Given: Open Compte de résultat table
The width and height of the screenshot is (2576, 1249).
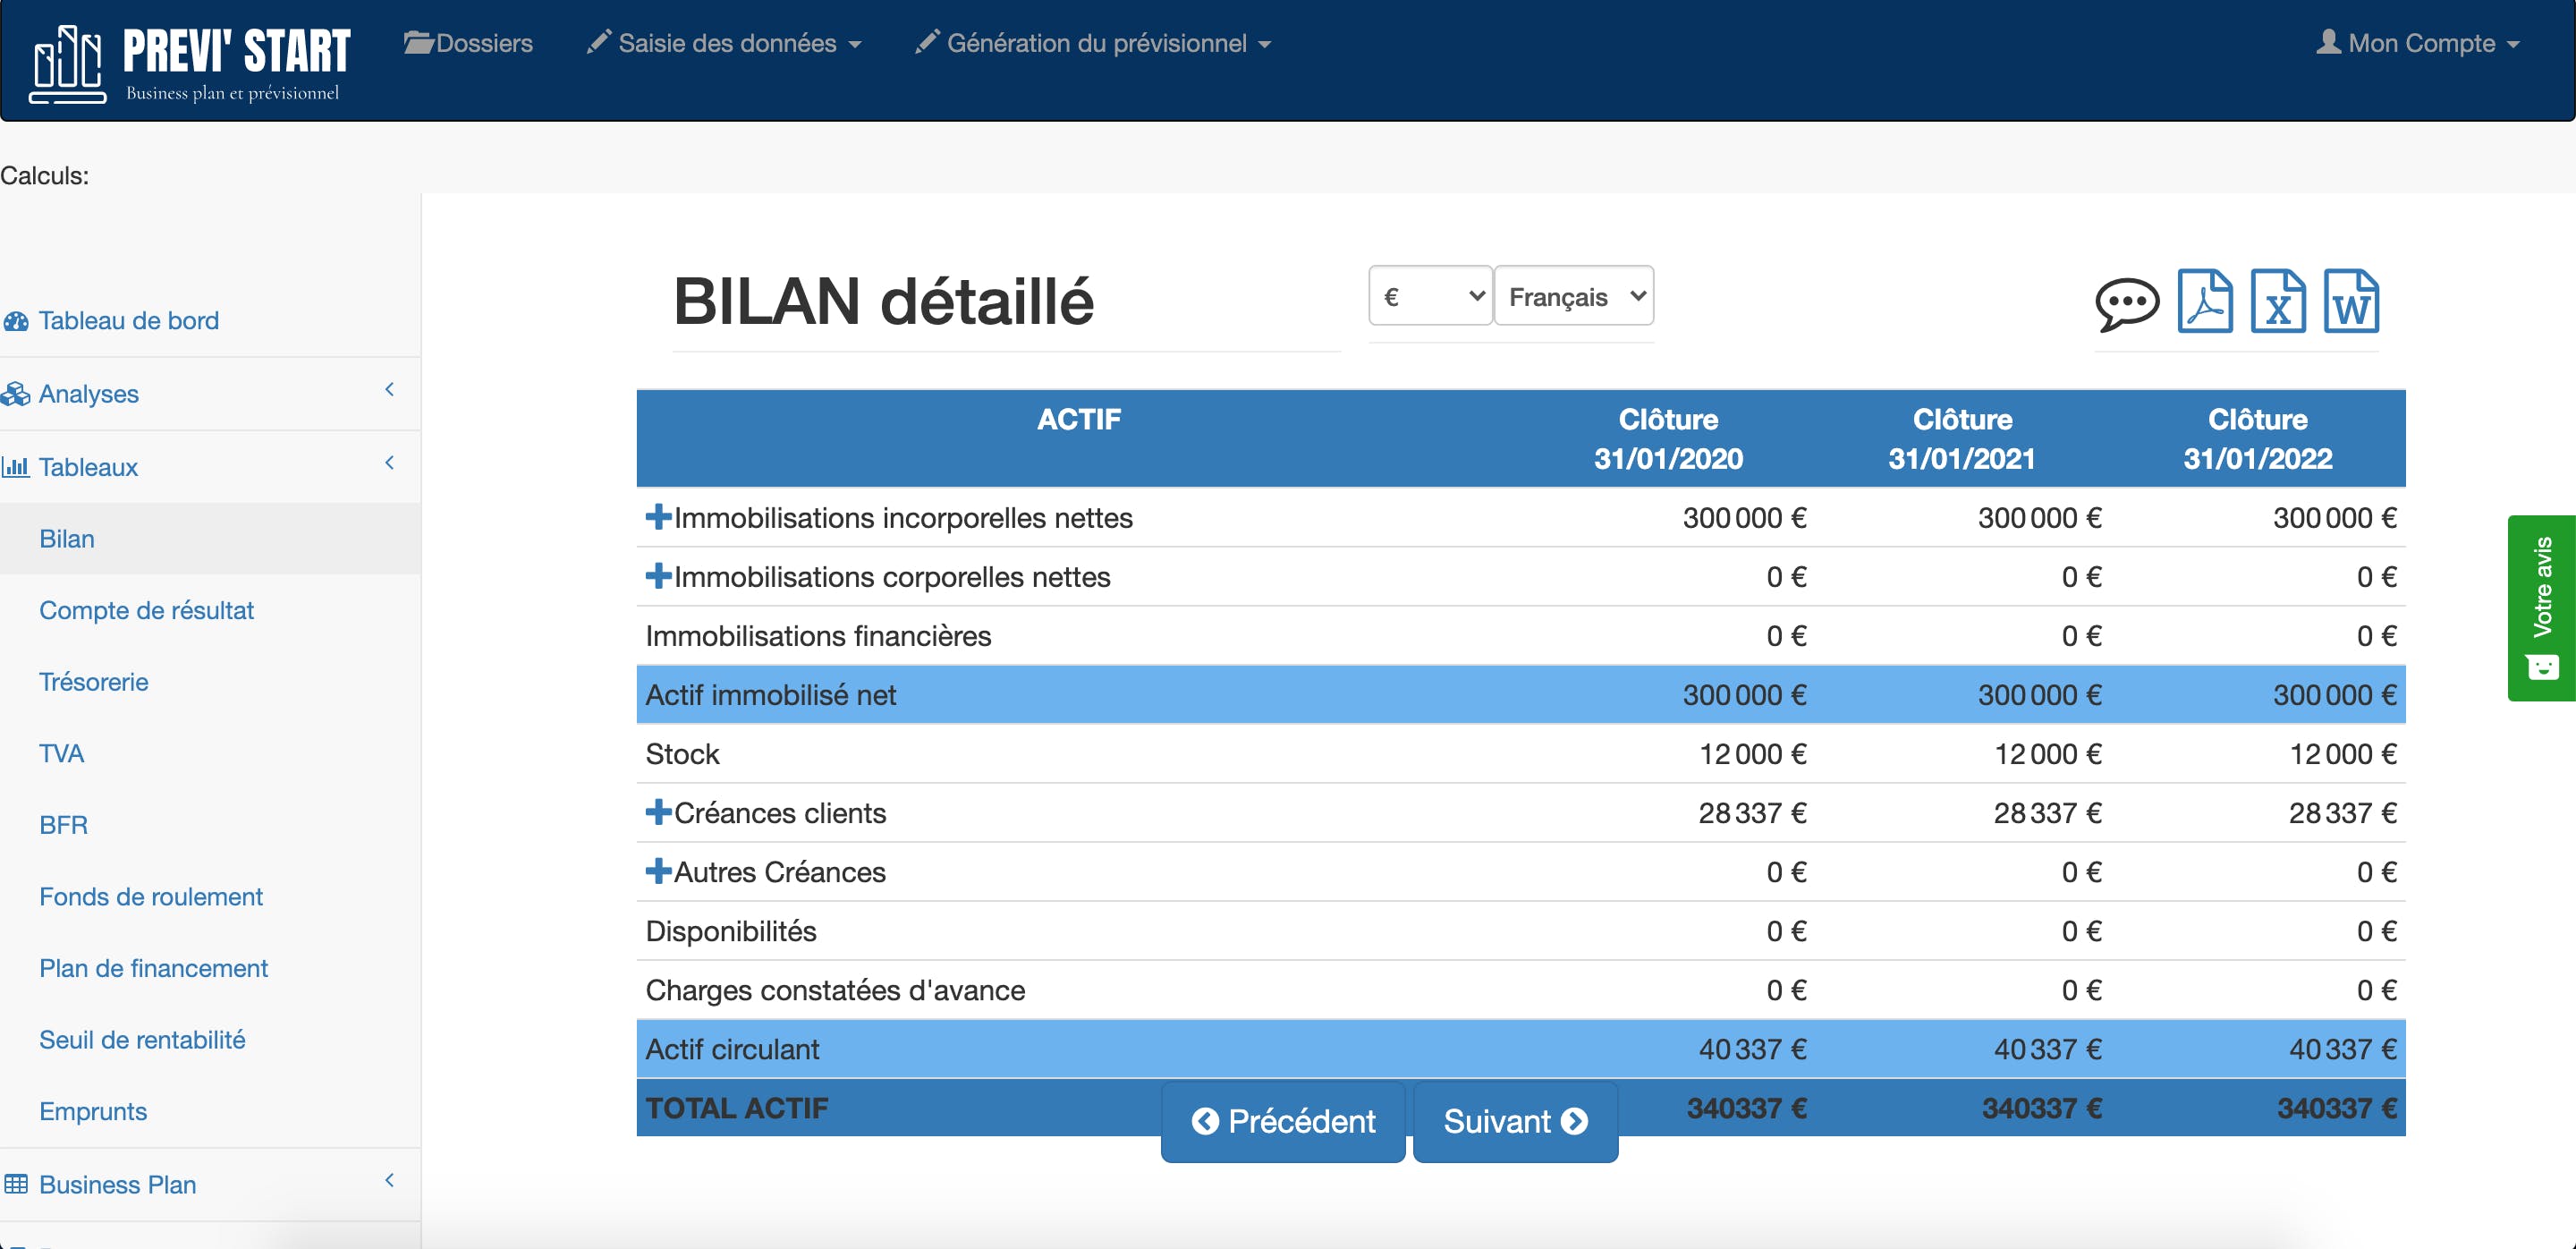Looking at the screenshot, I should pyautogui.click(x=146, y=610).
